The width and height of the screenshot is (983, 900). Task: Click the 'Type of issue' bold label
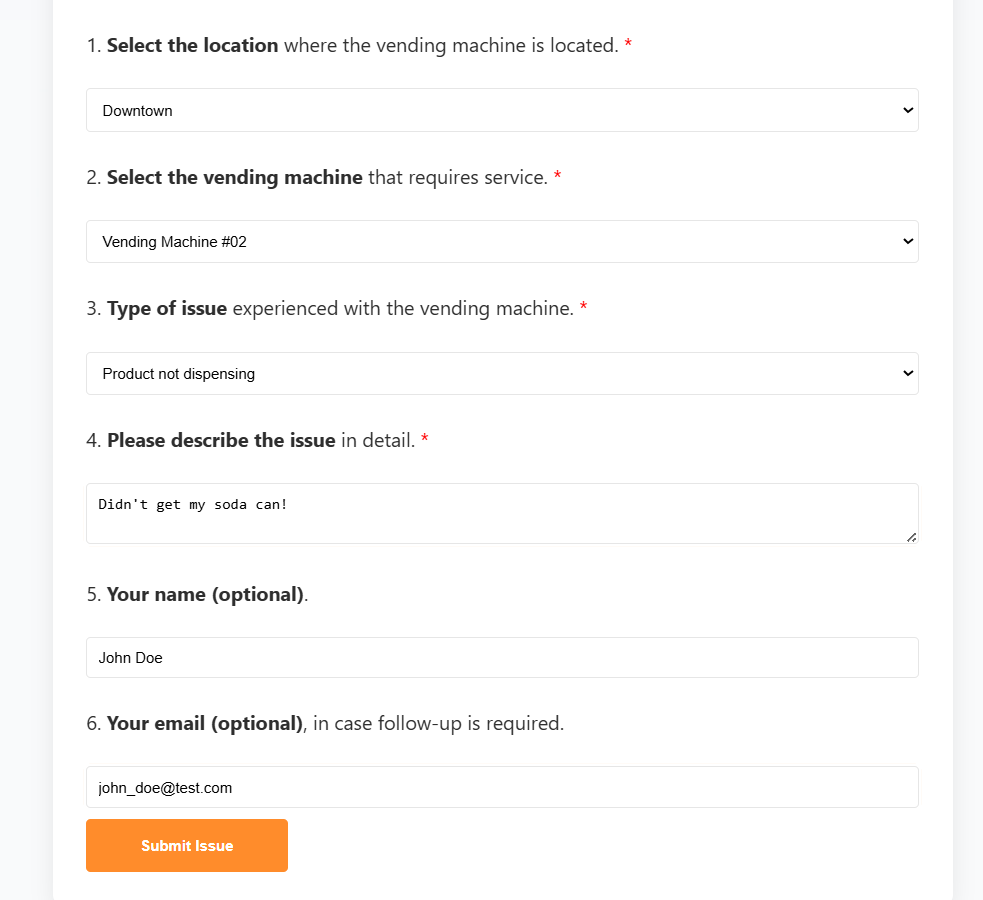[x=167, y=308]
